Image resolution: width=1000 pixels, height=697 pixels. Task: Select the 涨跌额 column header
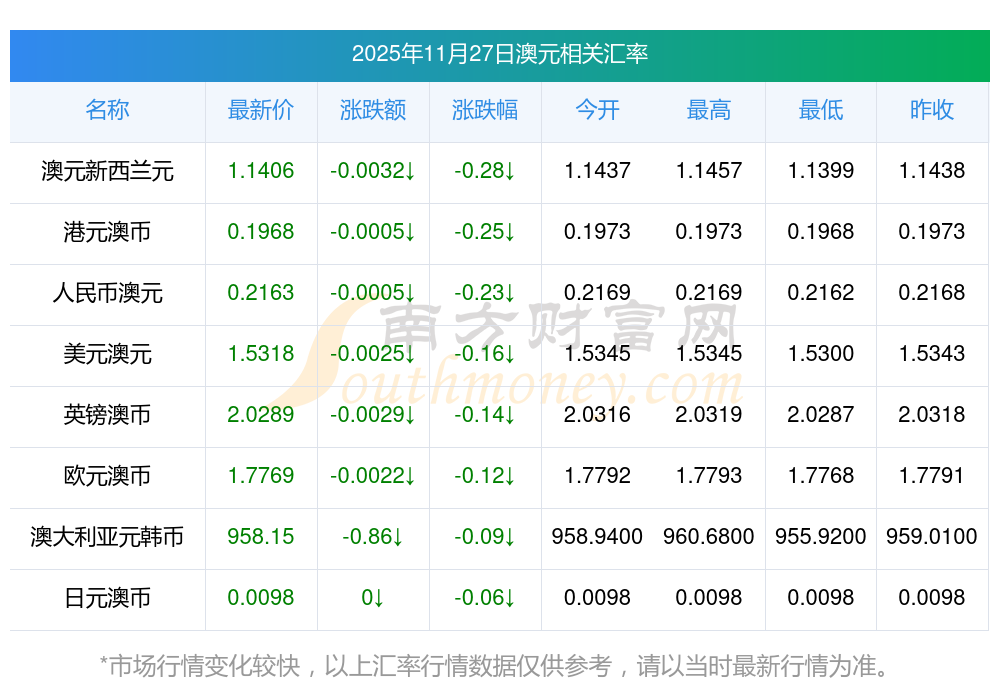click(373, 111)
